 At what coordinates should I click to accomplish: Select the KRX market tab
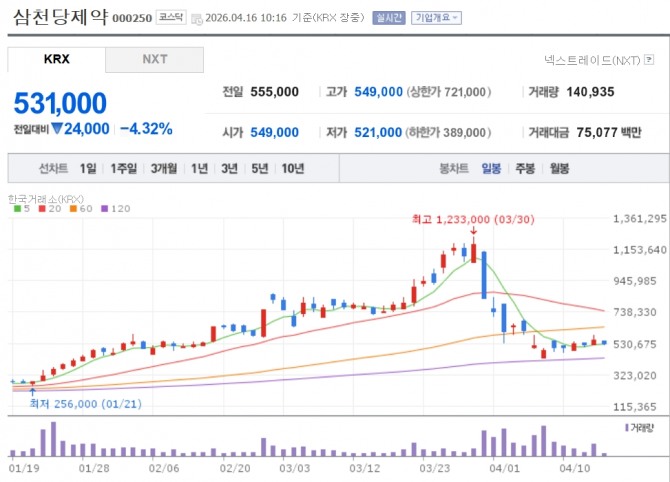(x=56, y=59)
